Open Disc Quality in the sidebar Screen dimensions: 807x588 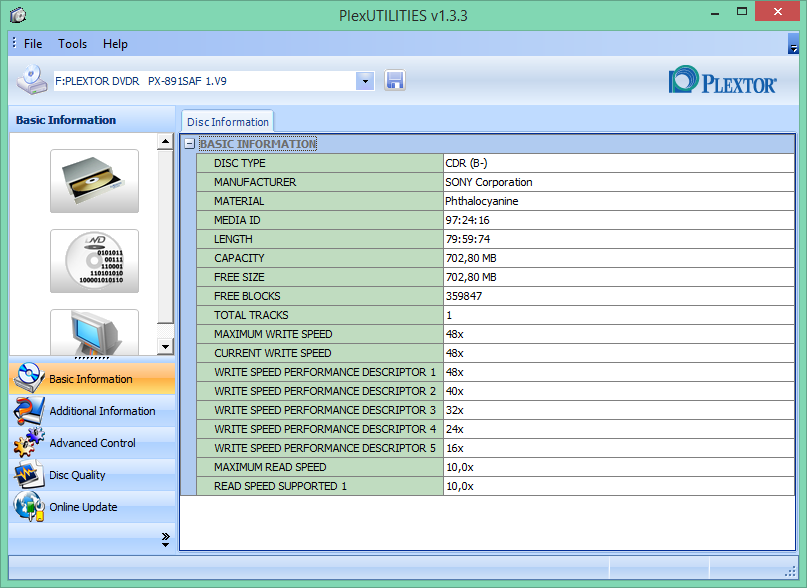pyautogui.click(x=92, y=475)
